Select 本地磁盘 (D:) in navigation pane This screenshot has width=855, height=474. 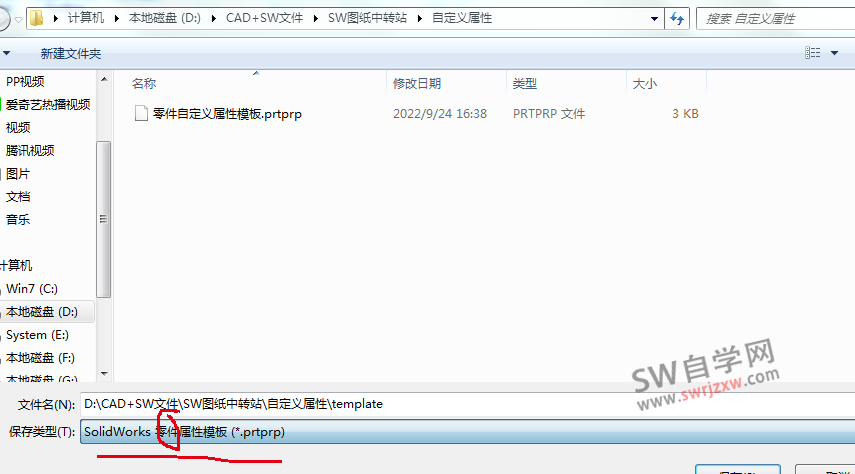pos(41,312)
